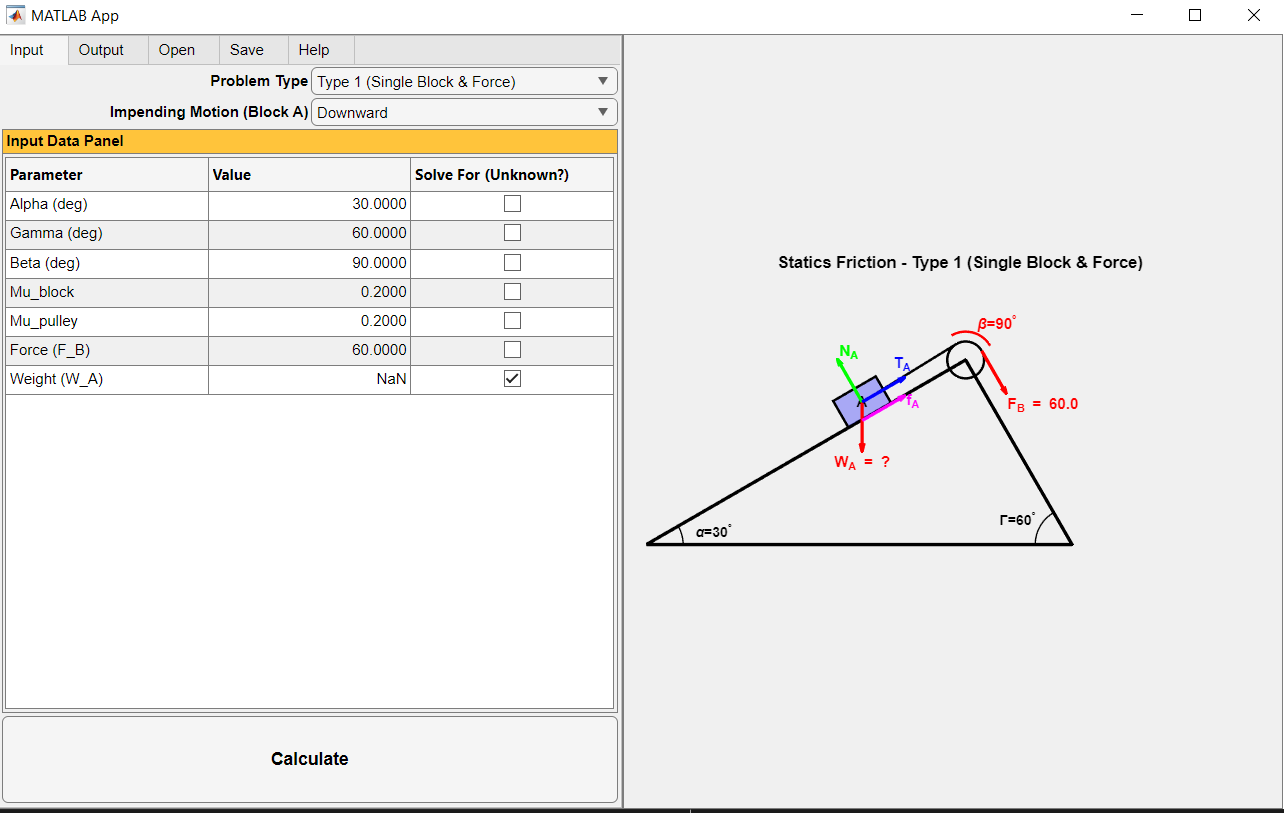This screenshot has height=813, width=1284.
Task: Click the Calculate button
Action: [310, 759]
